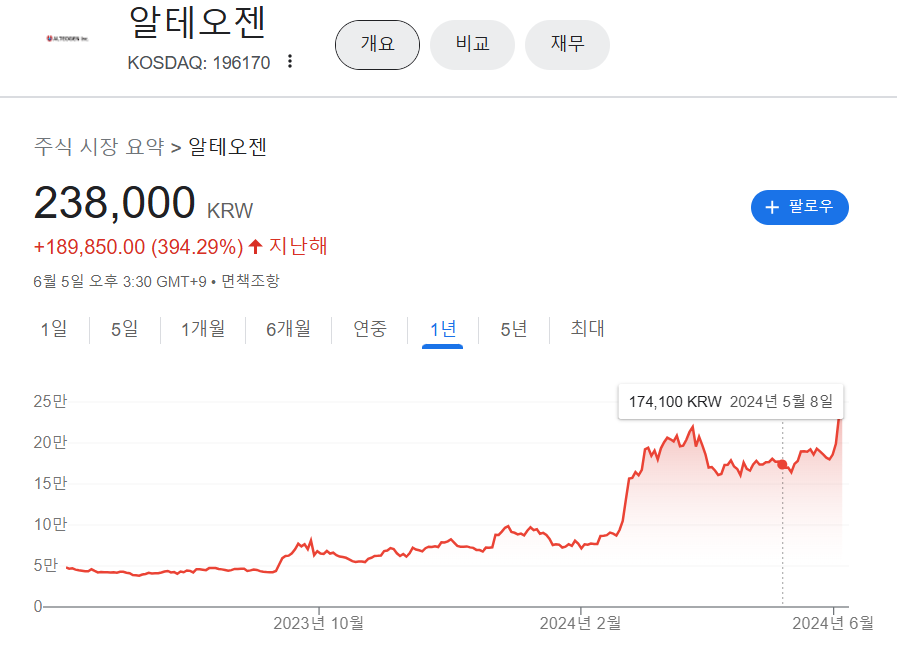This screenshot has width=897, height=646.
Task: Open the 주식 시장 요약 breadcrumb link
Action: [99, 148]
